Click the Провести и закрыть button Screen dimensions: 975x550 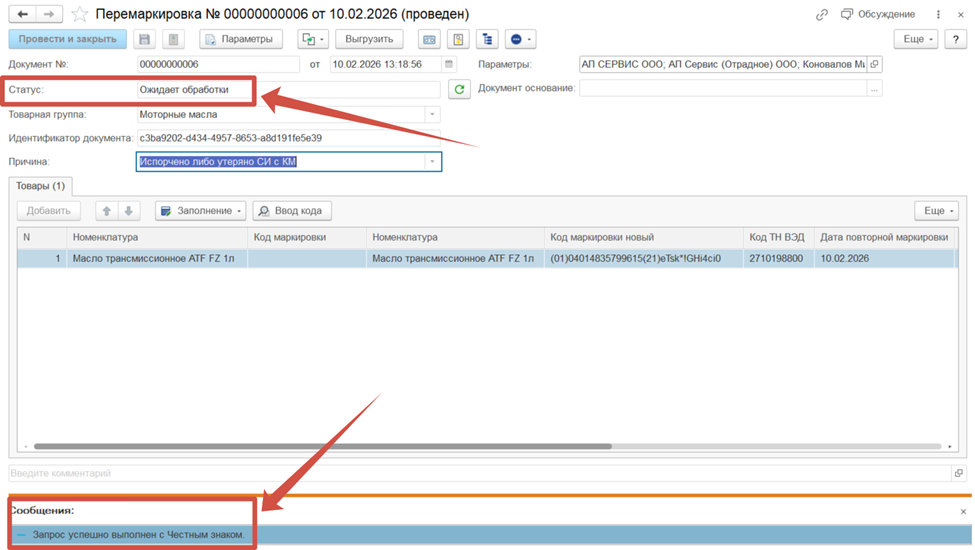tap(68, 40)
